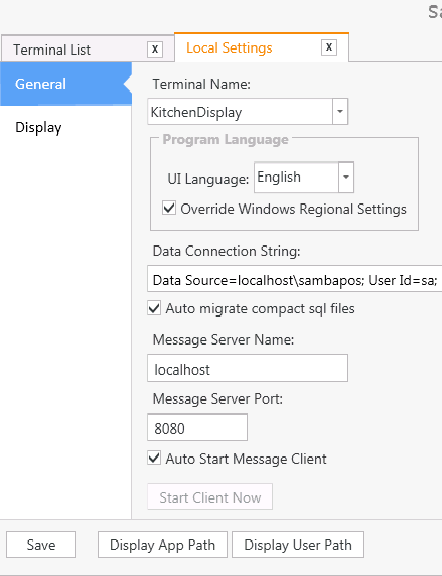Click the Display User Path button
The height and width of the screenshot is (576, 442).
(x=298, y=544)
